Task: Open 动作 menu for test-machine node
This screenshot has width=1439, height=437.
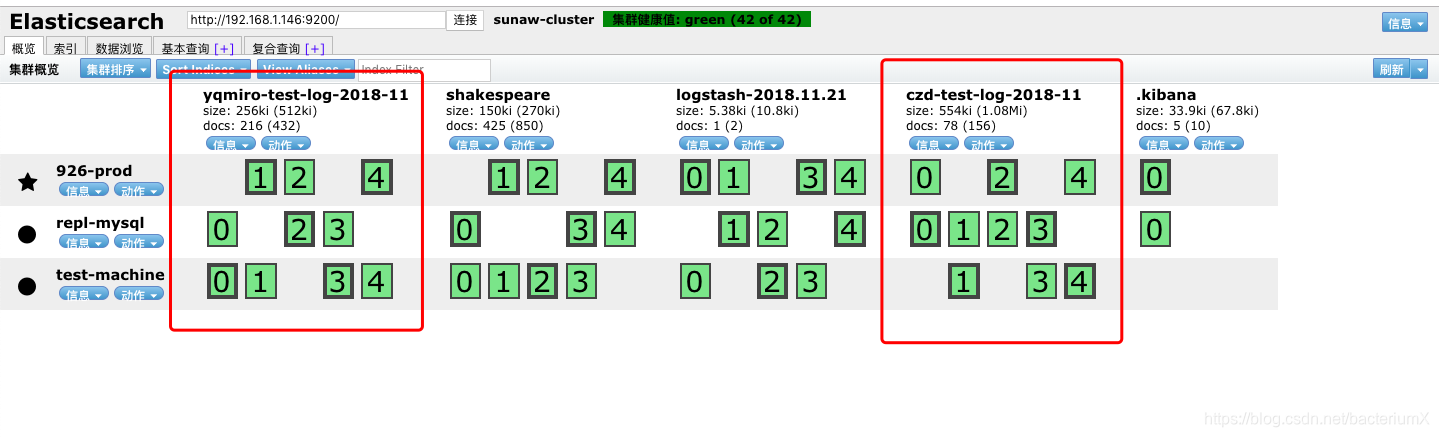Action: point(139,294)
